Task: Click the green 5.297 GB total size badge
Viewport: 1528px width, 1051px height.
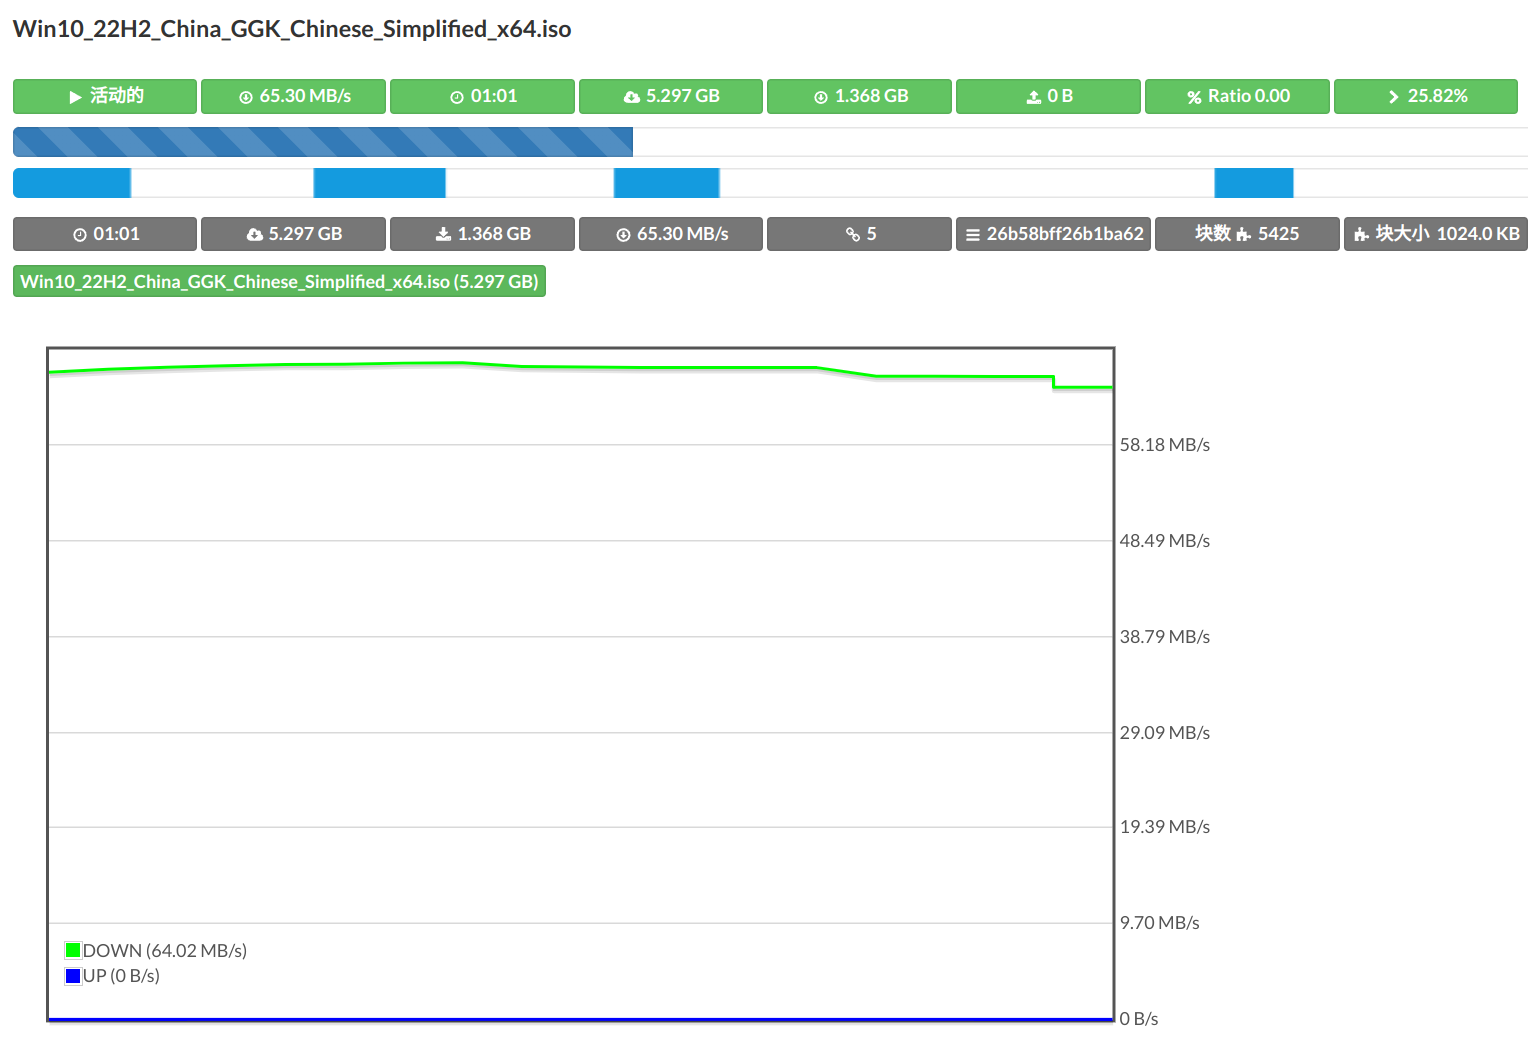Action: point(671,96)
